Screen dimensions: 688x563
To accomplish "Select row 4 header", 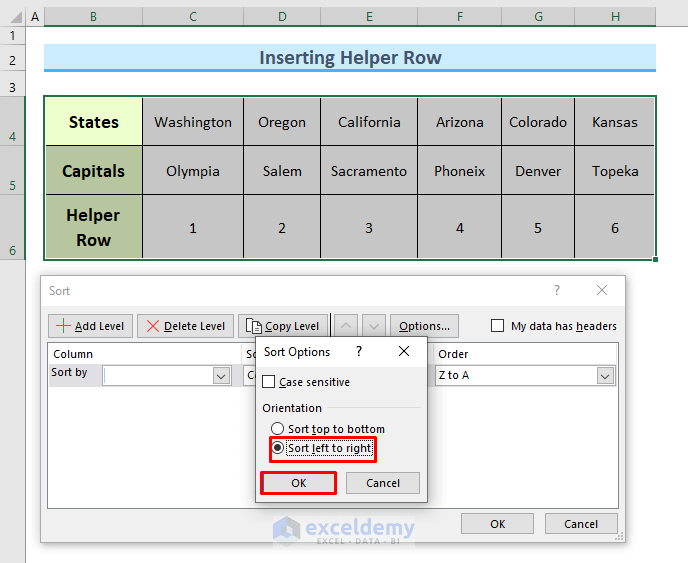I will click(x=12, y=122).
